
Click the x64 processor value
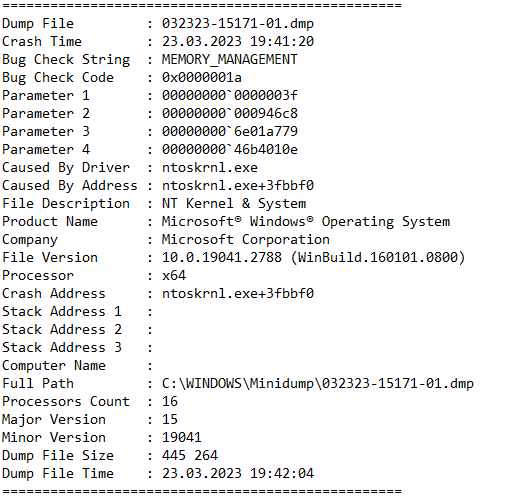click(x=174, y=276)
